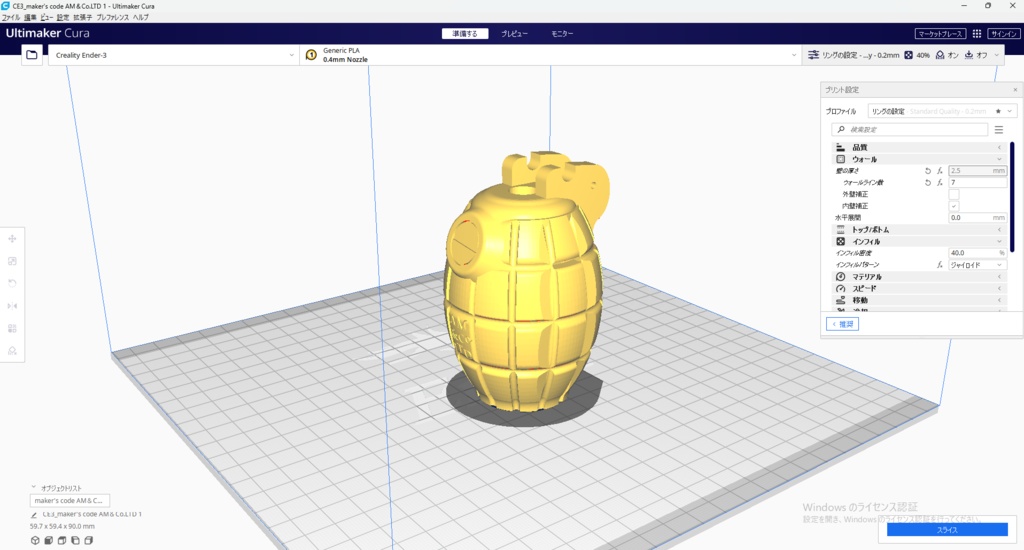The width and height of the screenshot is (1024, 550).
Task: Select the Support Blocker tool
Action: point(12,351)
